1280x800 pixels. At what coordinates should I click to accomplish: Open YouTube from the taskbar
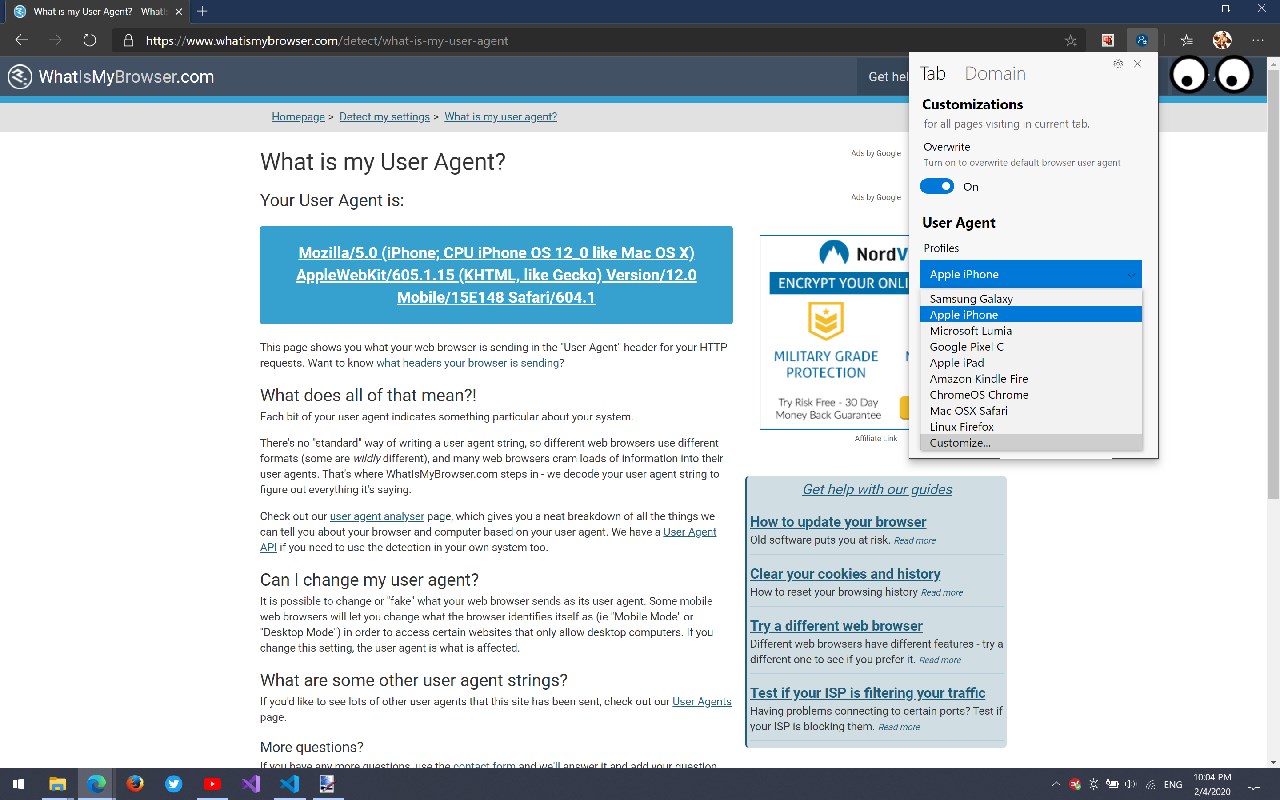coord(212,784)
